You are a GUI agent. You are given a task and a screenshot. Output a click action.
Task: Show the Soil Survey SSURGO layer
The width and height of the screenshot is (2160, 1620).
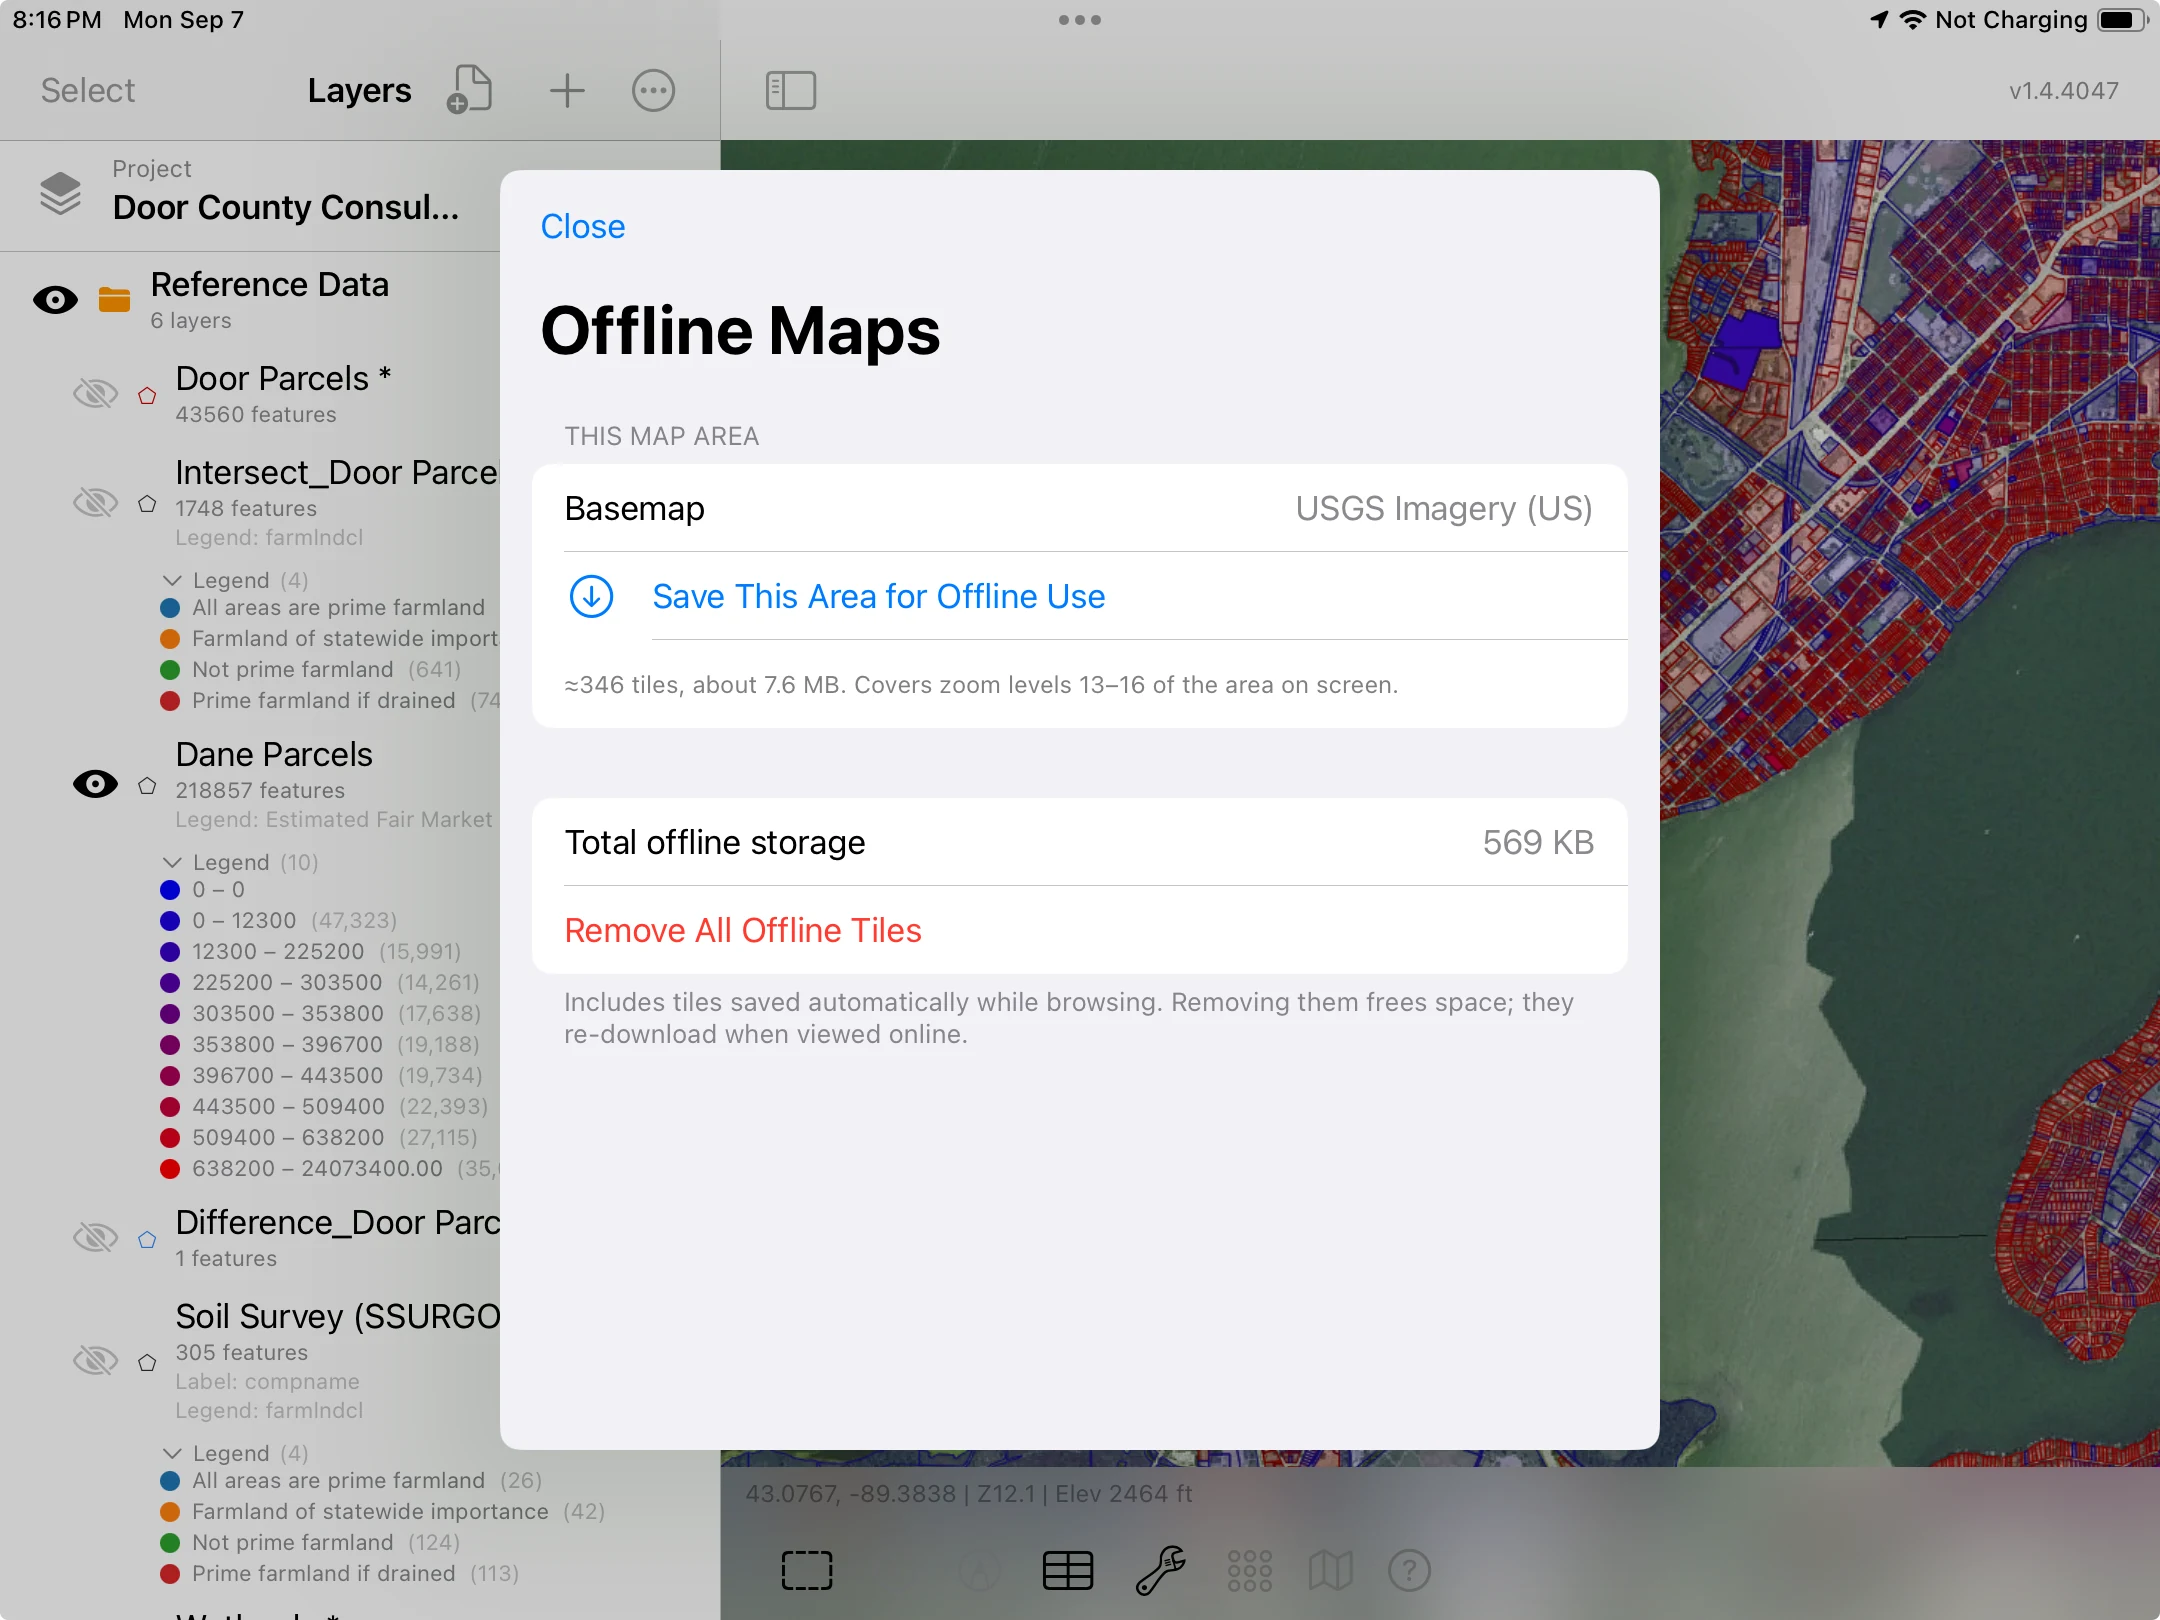pyautogui.click(x=95, y=1360)
